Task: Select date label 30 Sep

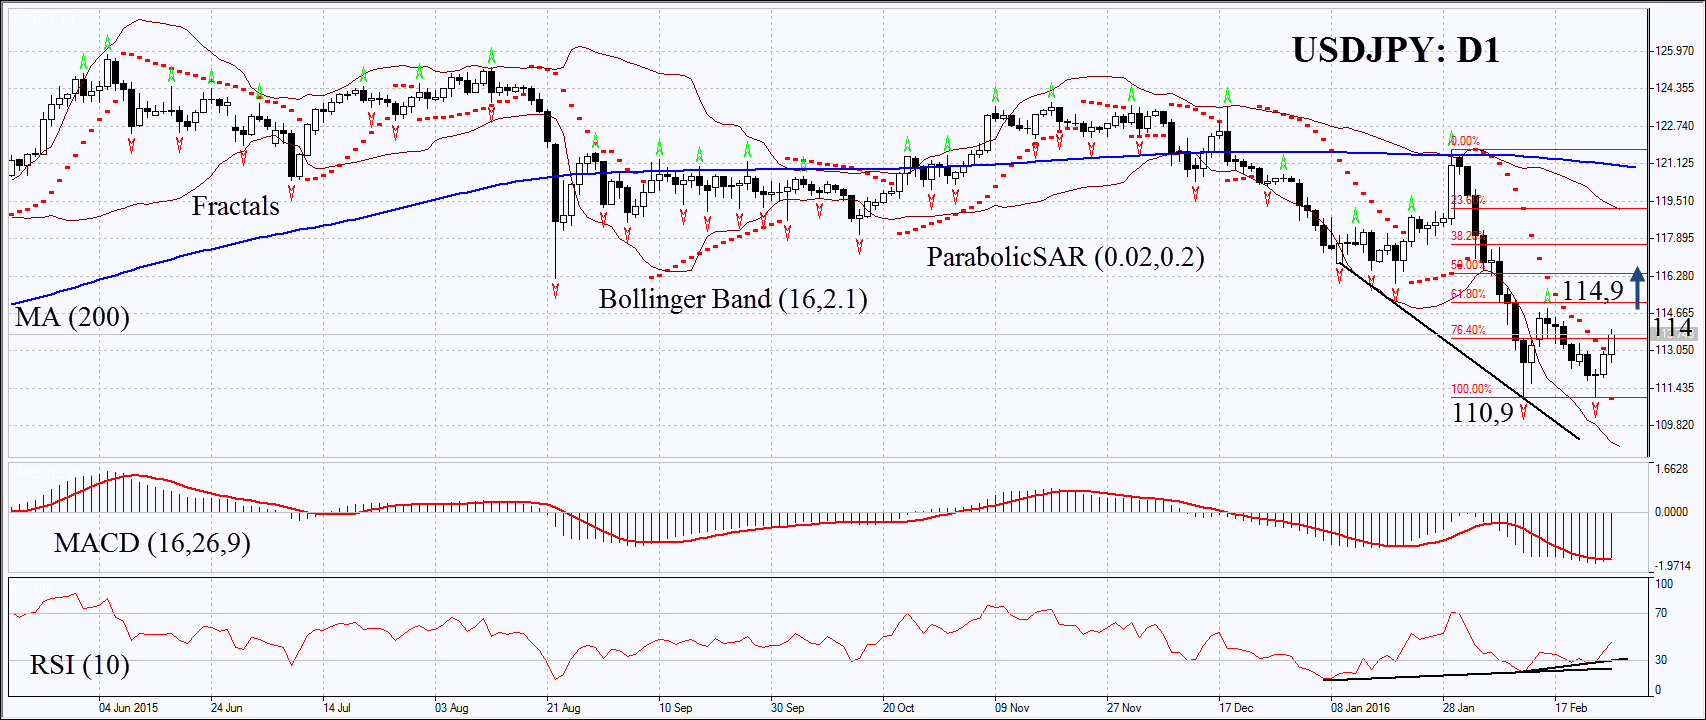Action: pyautogui.click(x=787, y=708)
